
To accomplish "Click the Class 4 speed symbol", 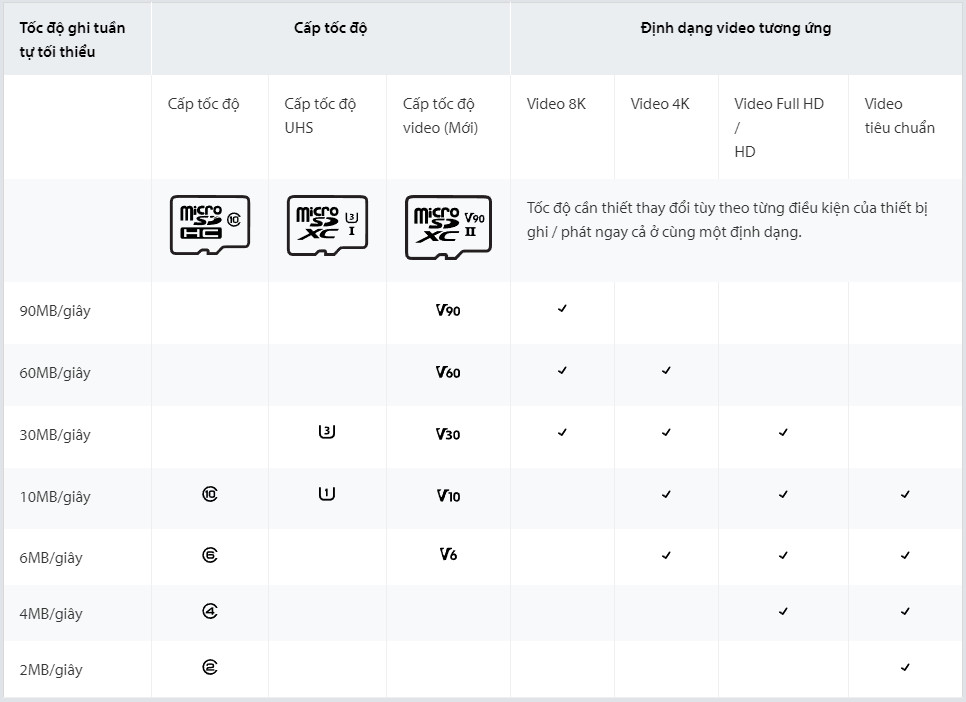I will [x=209, y=611].
